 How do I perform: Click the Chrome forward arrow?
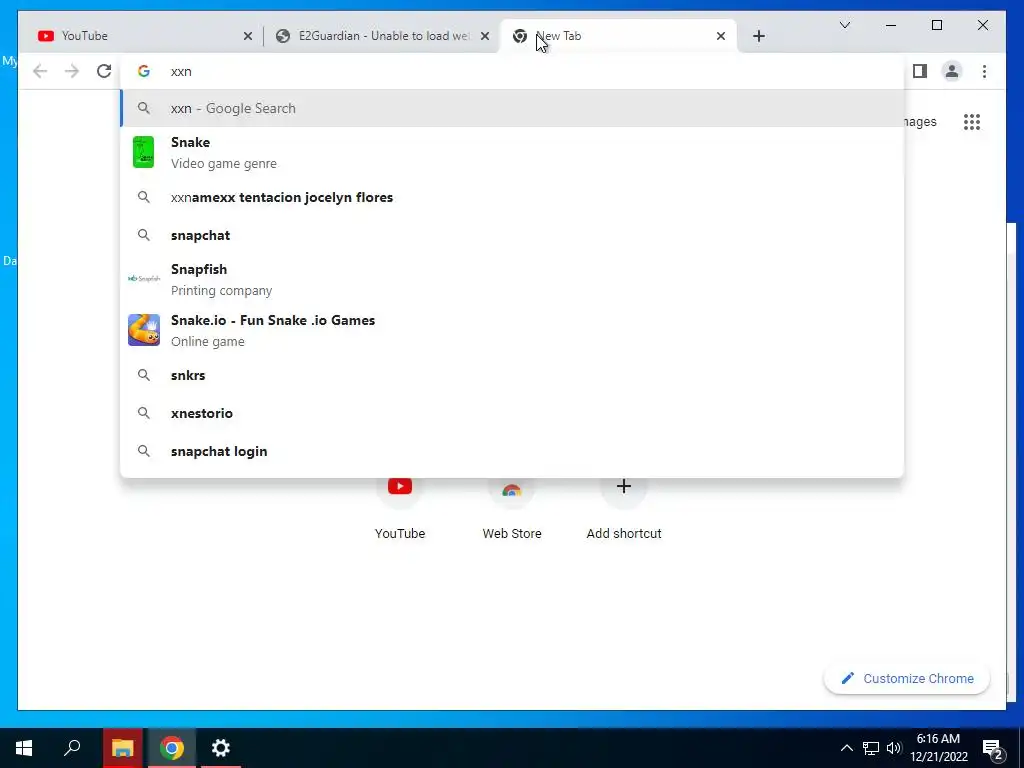(x=72, y=71)
